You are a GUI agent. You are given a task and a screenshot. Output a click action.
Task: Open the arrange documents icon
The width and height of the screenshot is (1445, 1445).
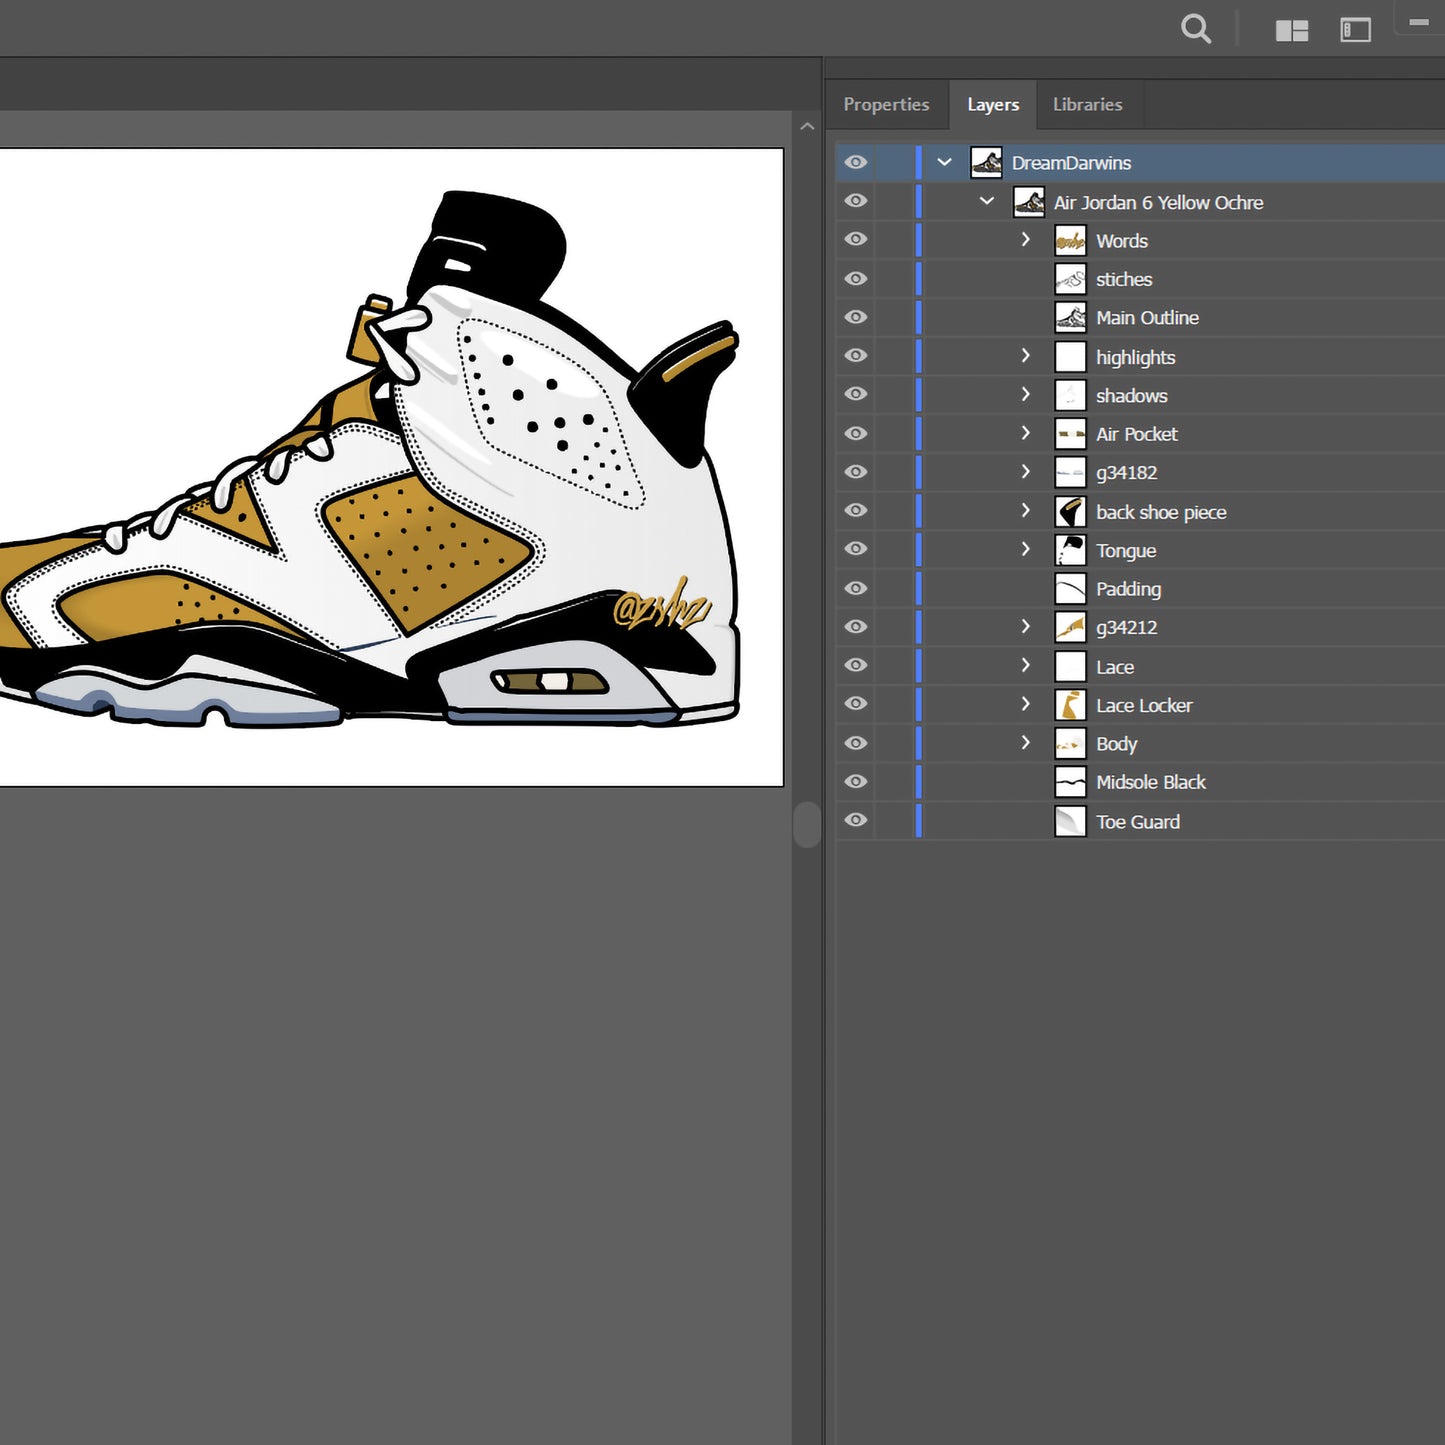coord(1292,31)
